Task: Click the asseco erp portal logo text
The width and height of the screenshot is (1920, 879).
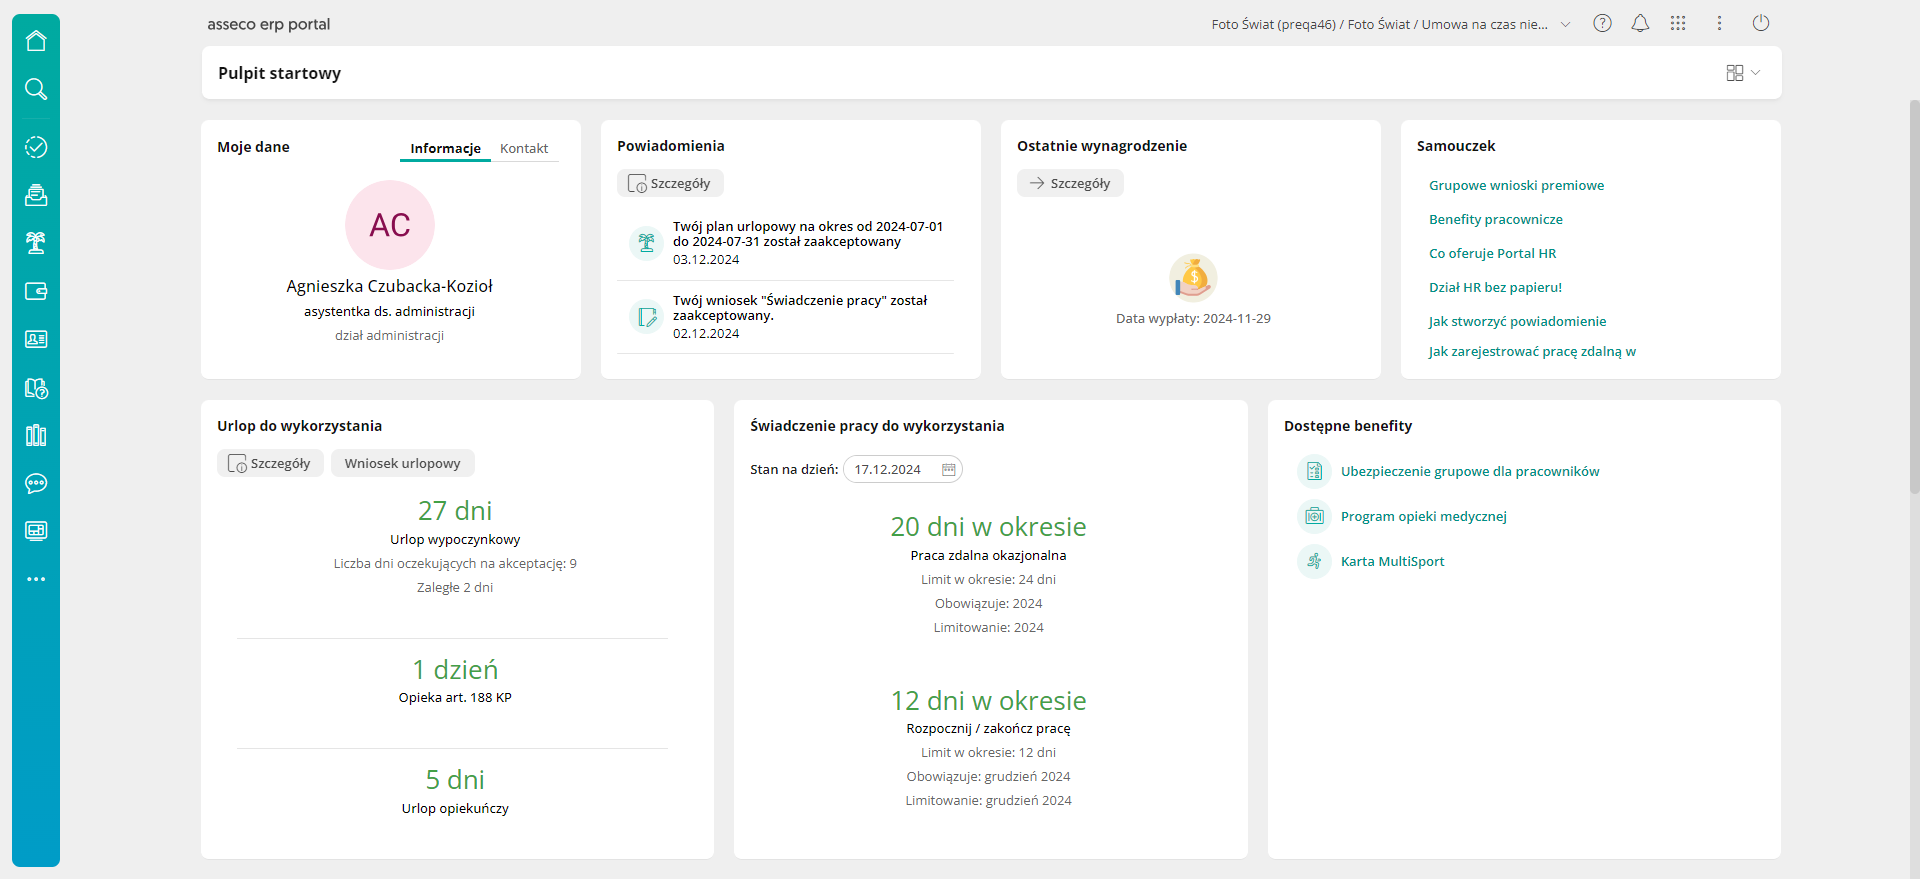Action: coord(268,24)
